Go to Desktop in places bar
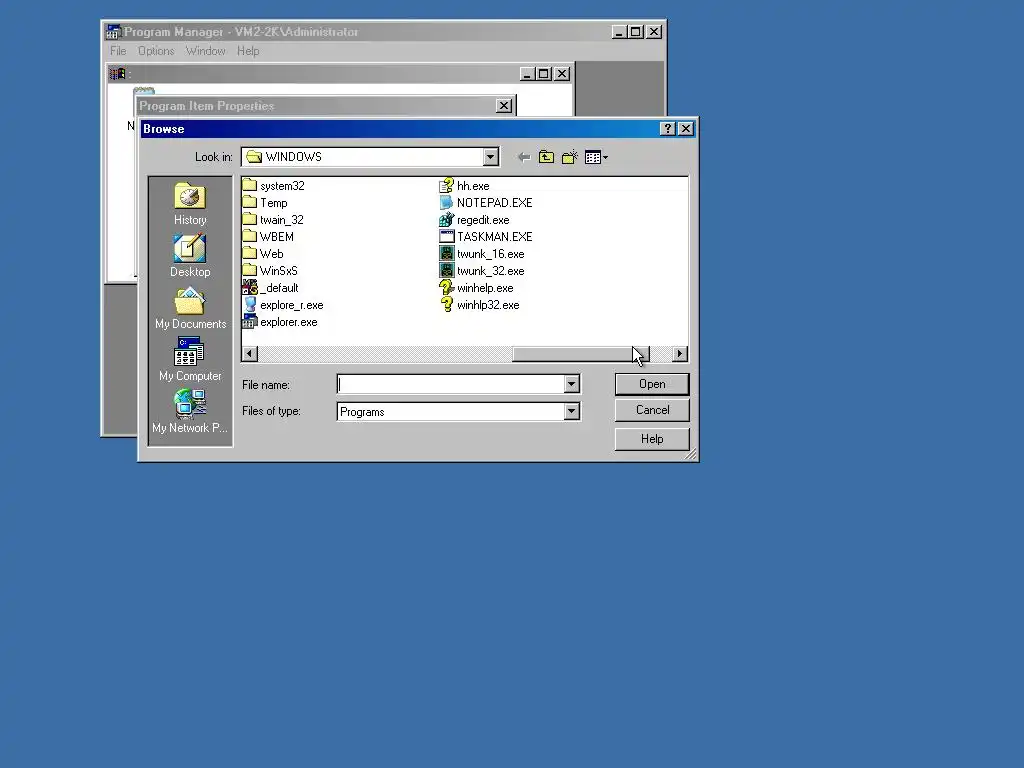 [190, 256]
